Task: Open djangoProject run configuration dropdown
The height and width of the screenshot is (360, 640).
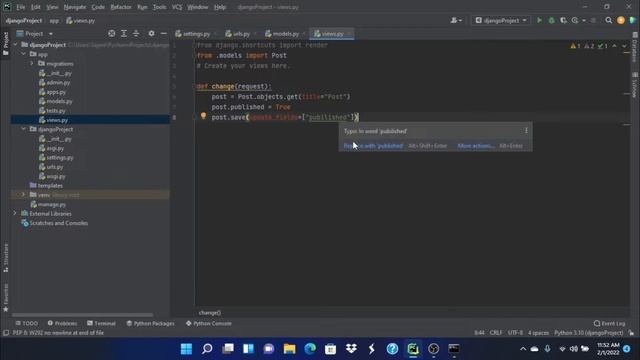Action: (x=501, y=20)
